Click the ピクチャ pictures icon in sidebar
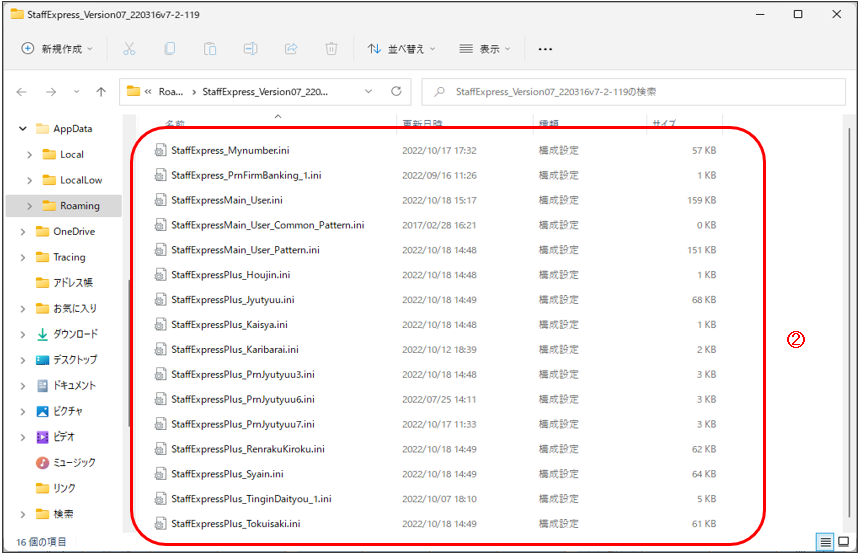 42,411
